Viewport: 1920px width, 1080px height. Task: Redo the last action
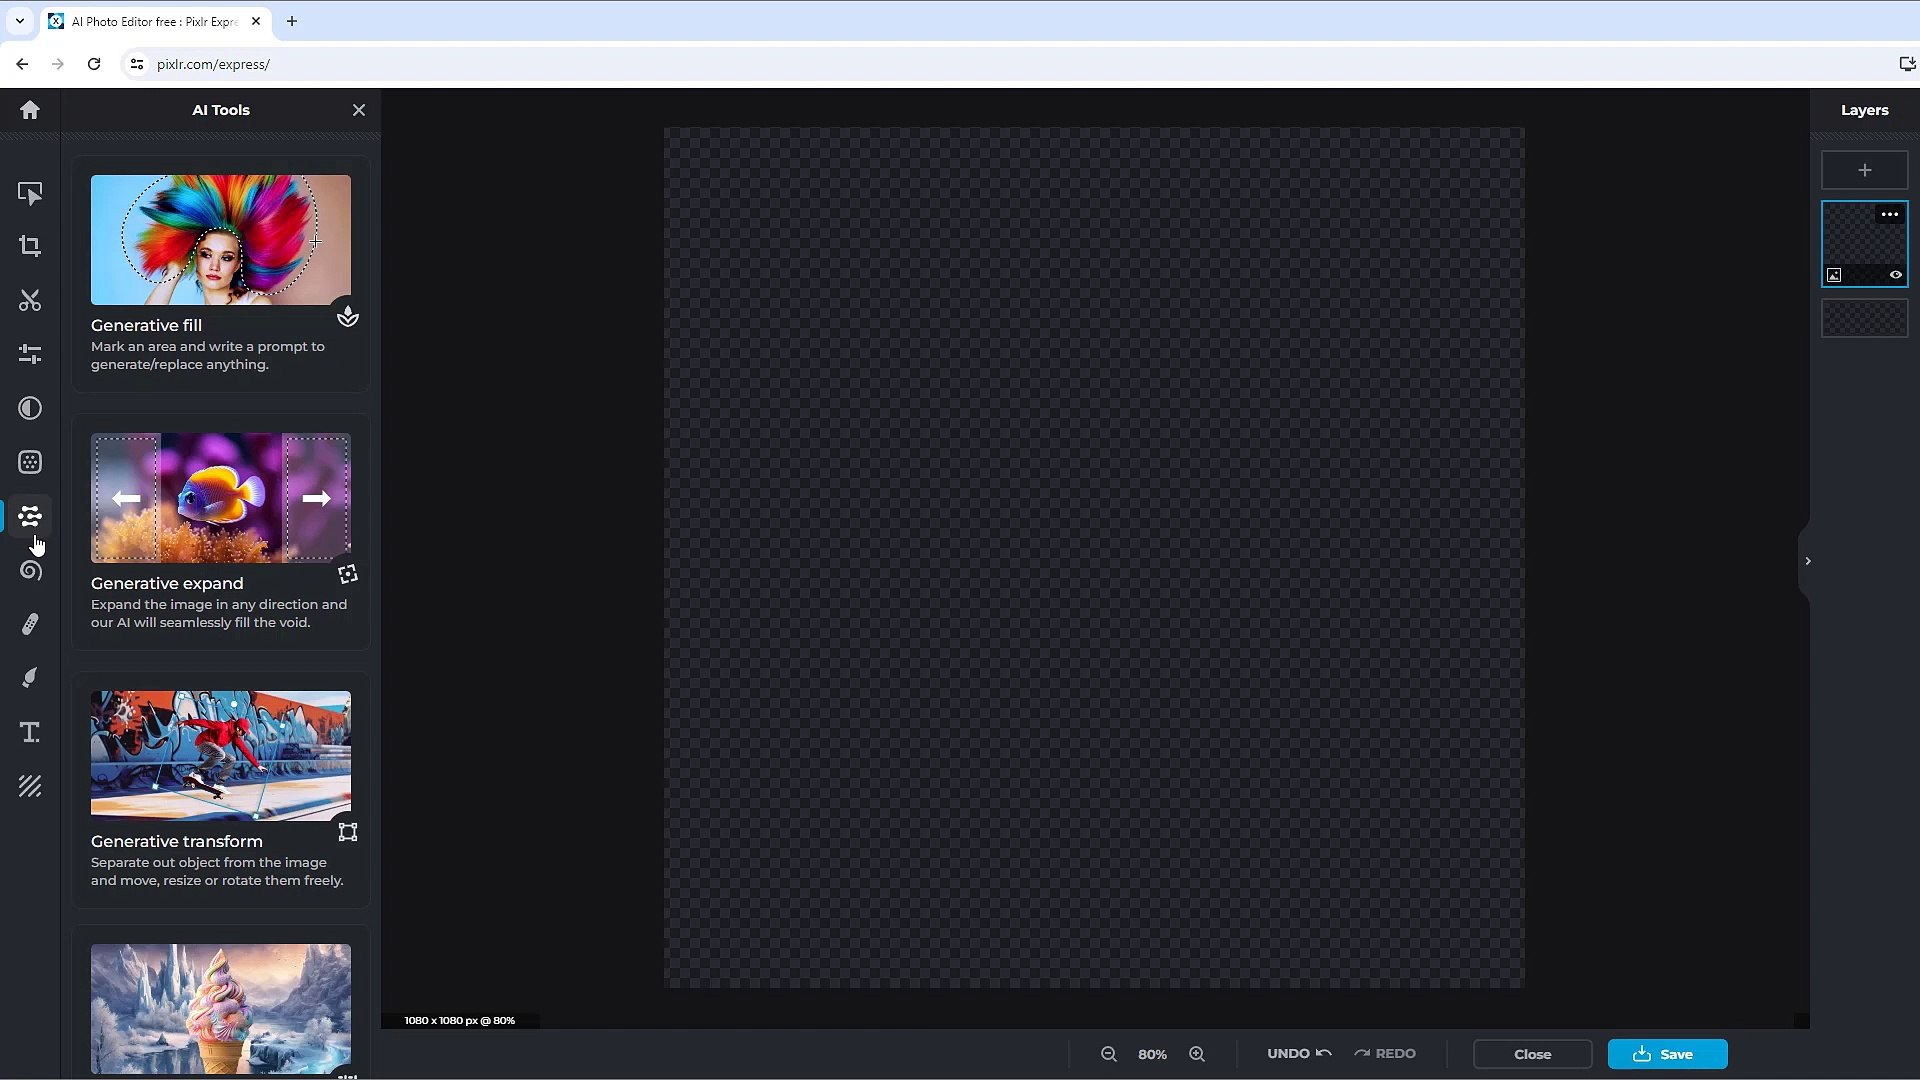click(1385, 1053)
